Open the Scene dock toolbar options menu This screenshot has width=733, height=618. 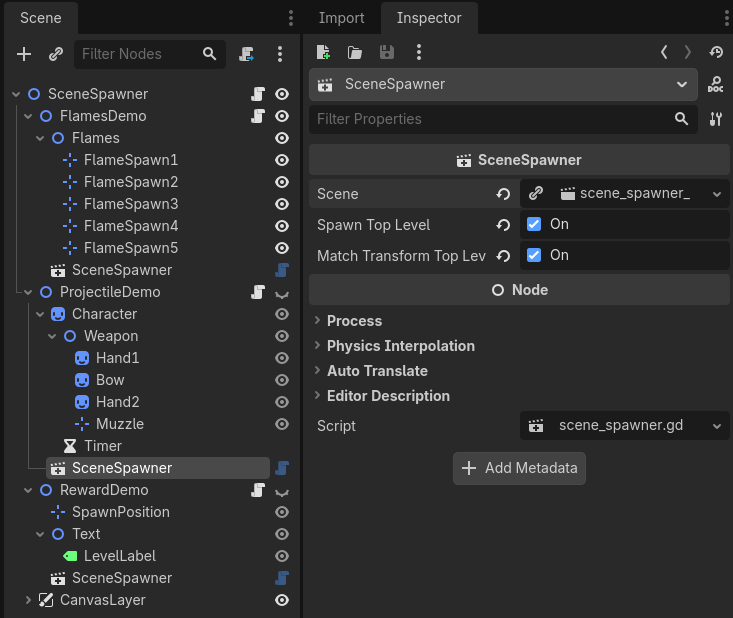pyautogui.click(x=280, y=54)
